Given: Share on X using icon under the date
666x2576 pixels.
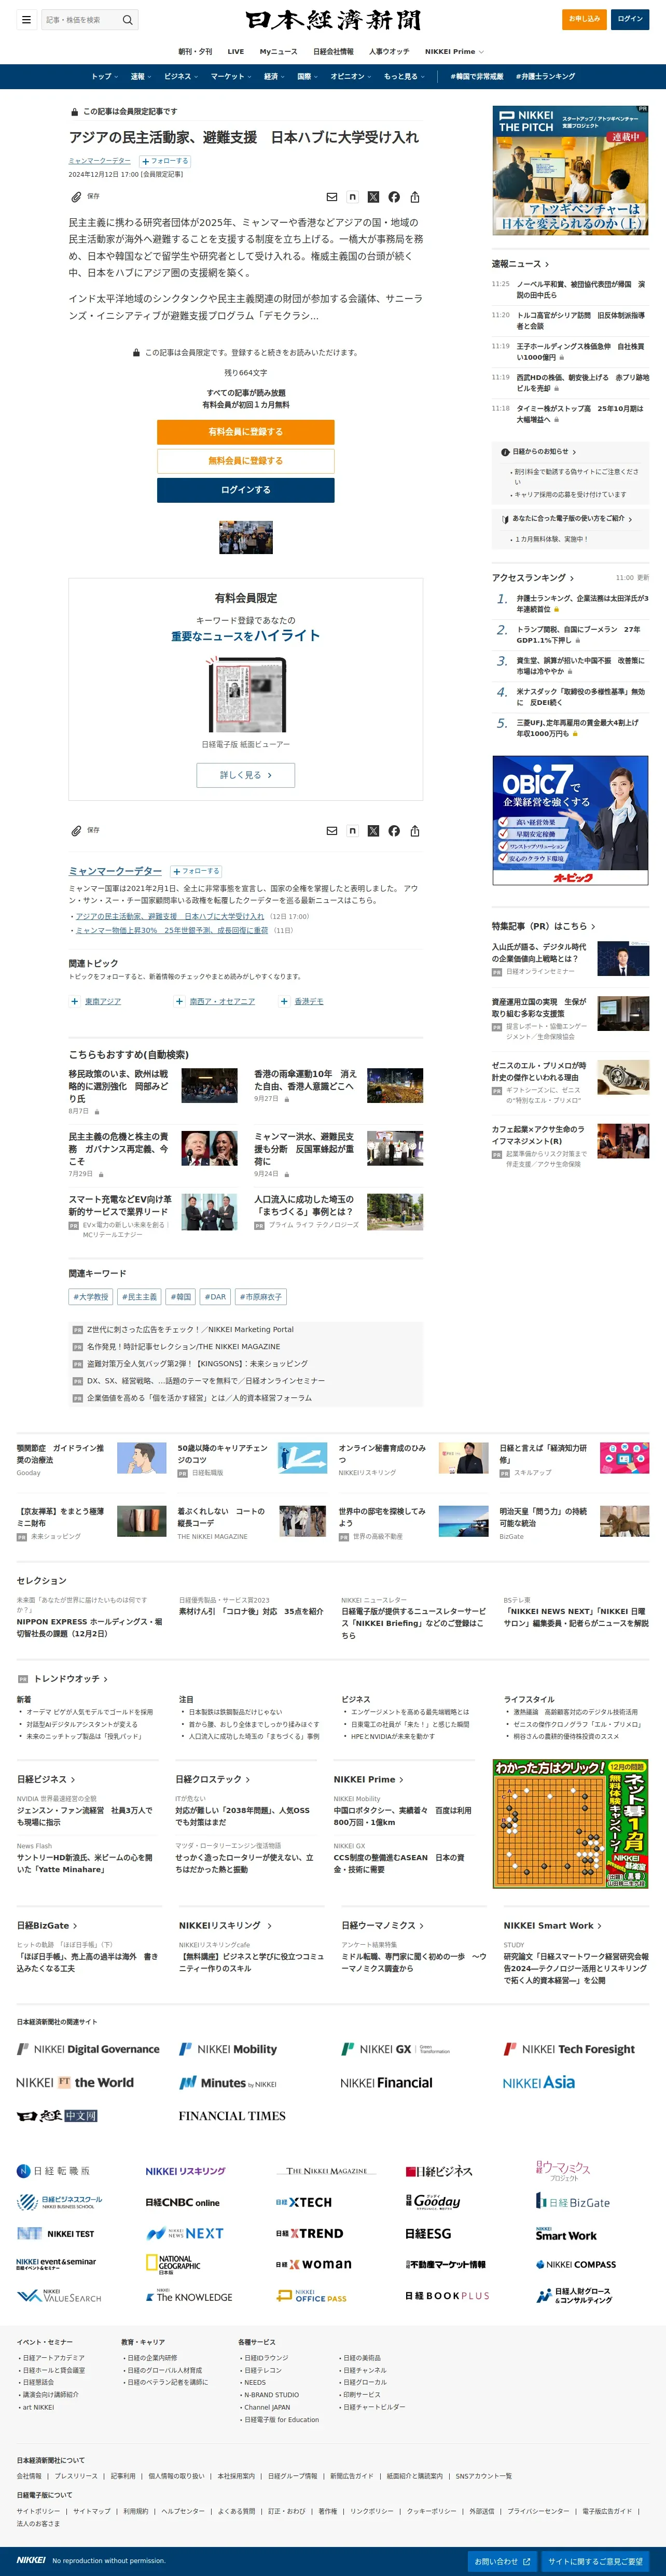Looking at the screenshot, I should pos(373,197).
